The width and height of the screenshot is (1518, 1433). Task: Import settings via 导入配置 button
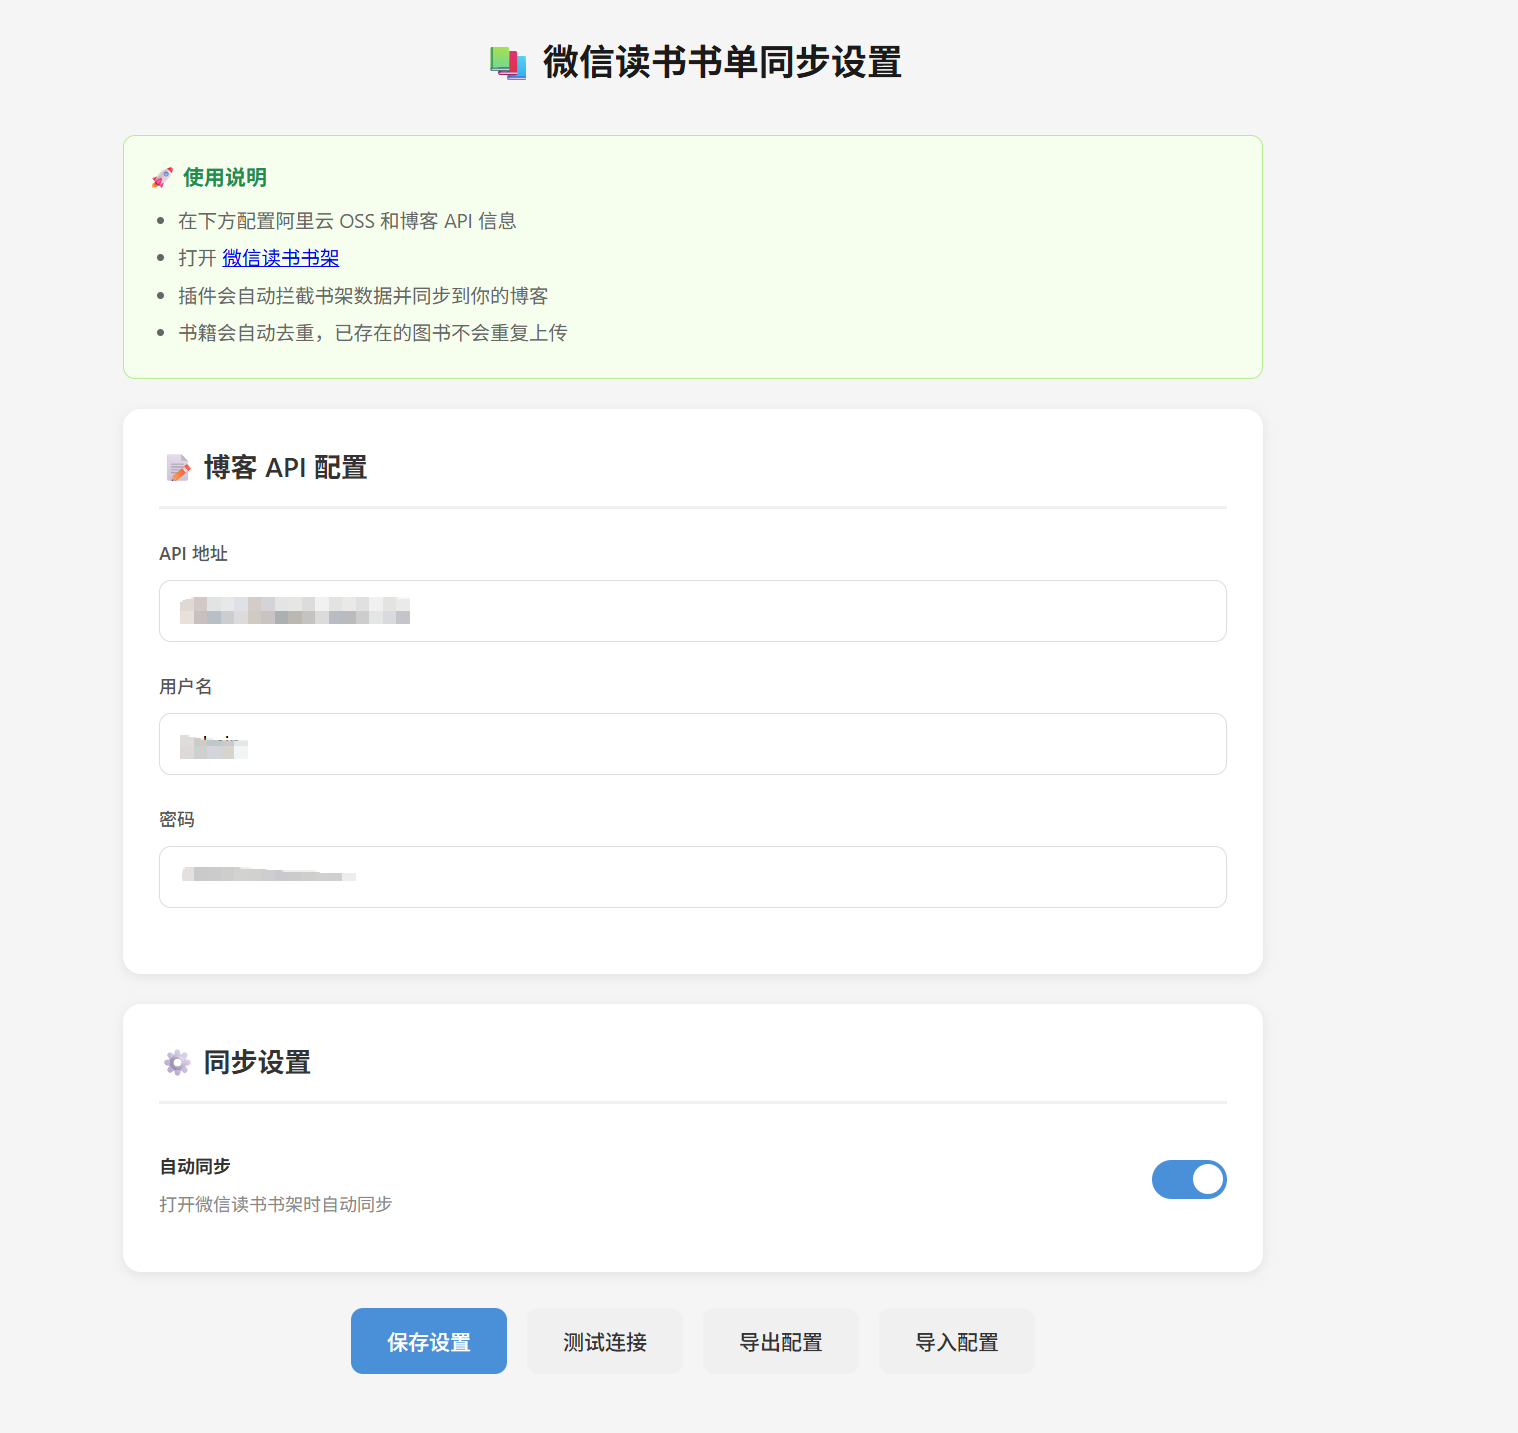(x=956, y=1342)
